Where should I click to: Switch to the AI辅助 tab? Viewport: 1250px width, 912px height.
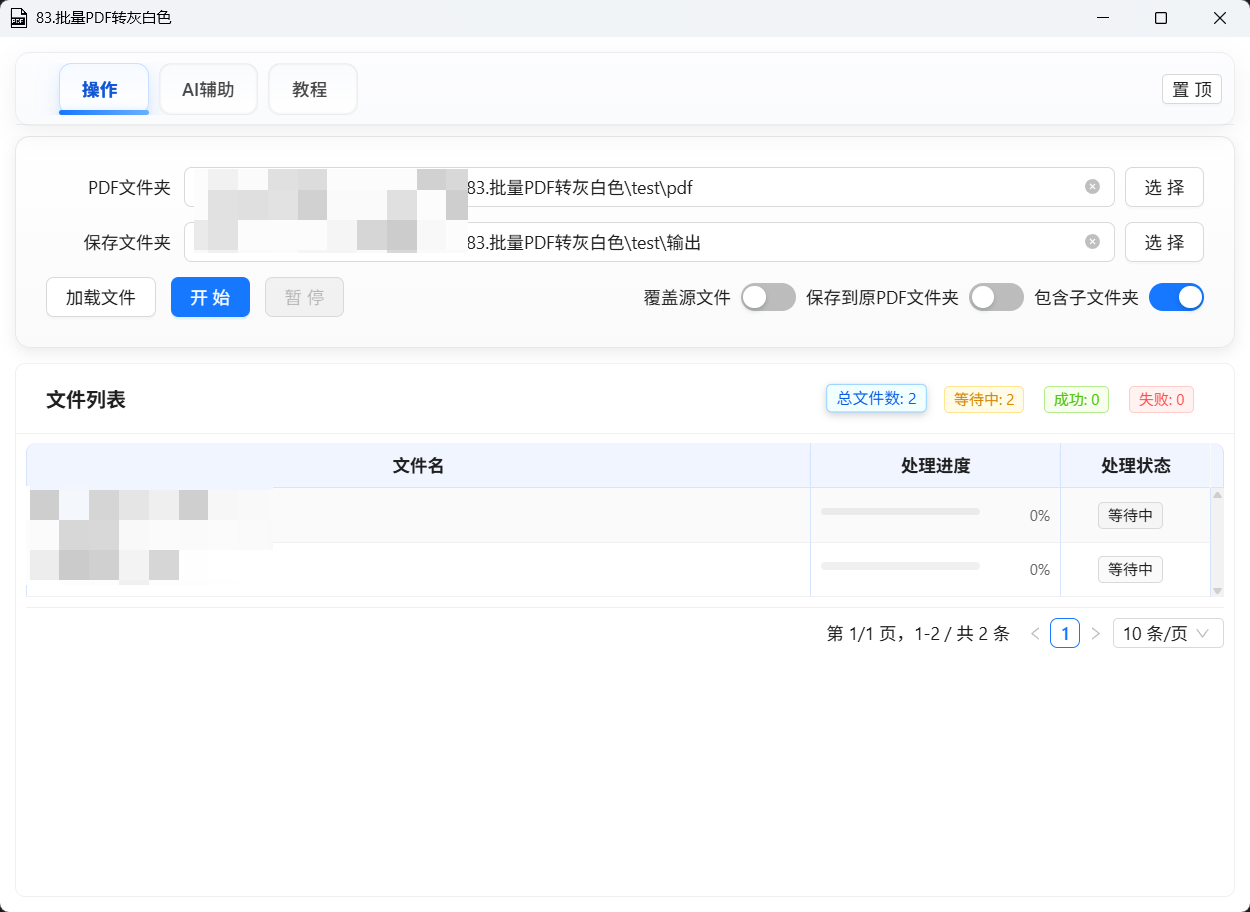(208, 89)
